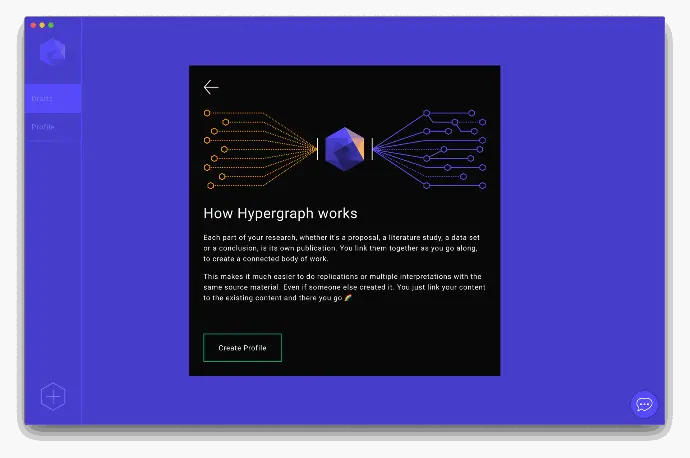Open the Profile sidebar item
This screenshot has width=690, height=458.
pos(53,127)
